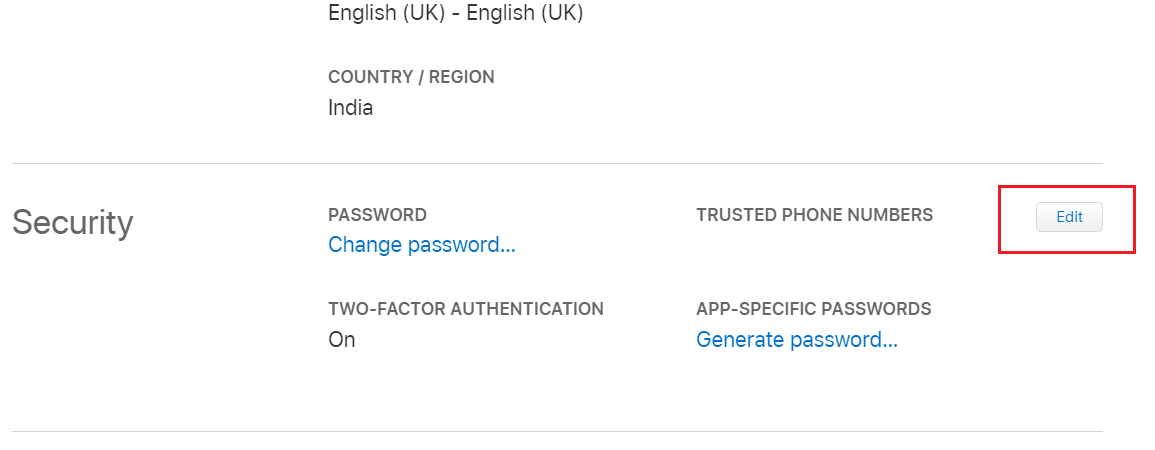Click the COUNTRY / REGION label
The width and height of the screenshot is (1155, 450).
pos(411,77)
